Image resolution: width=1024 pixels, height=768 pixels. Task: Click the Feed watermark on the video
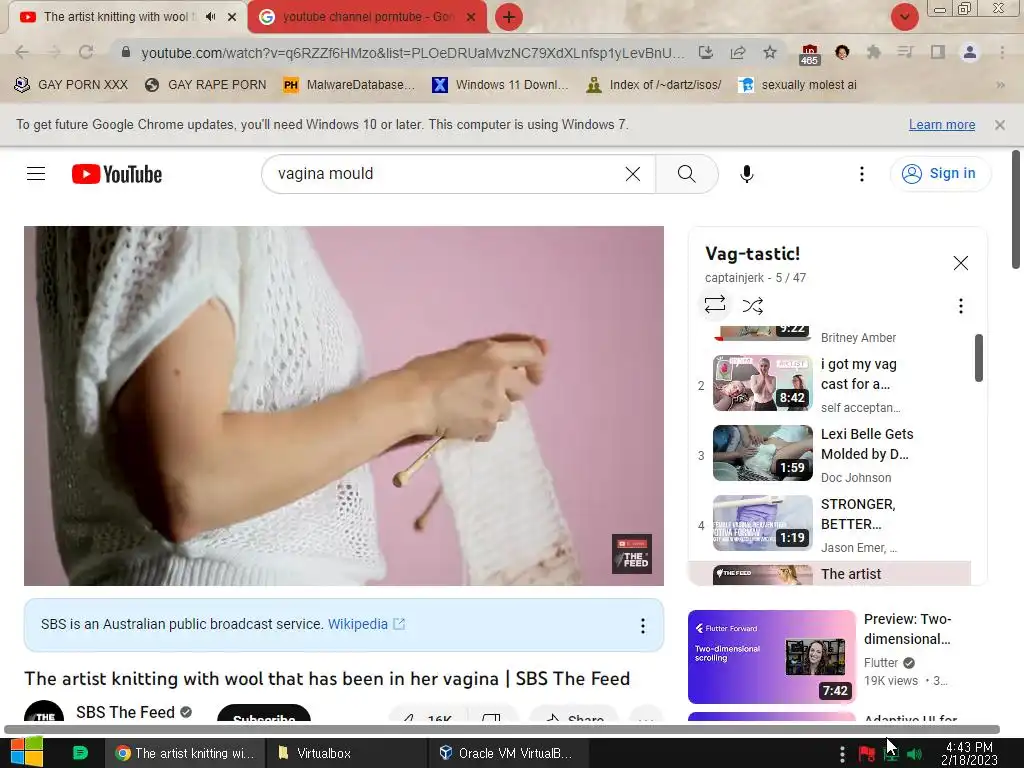(632, 554)
